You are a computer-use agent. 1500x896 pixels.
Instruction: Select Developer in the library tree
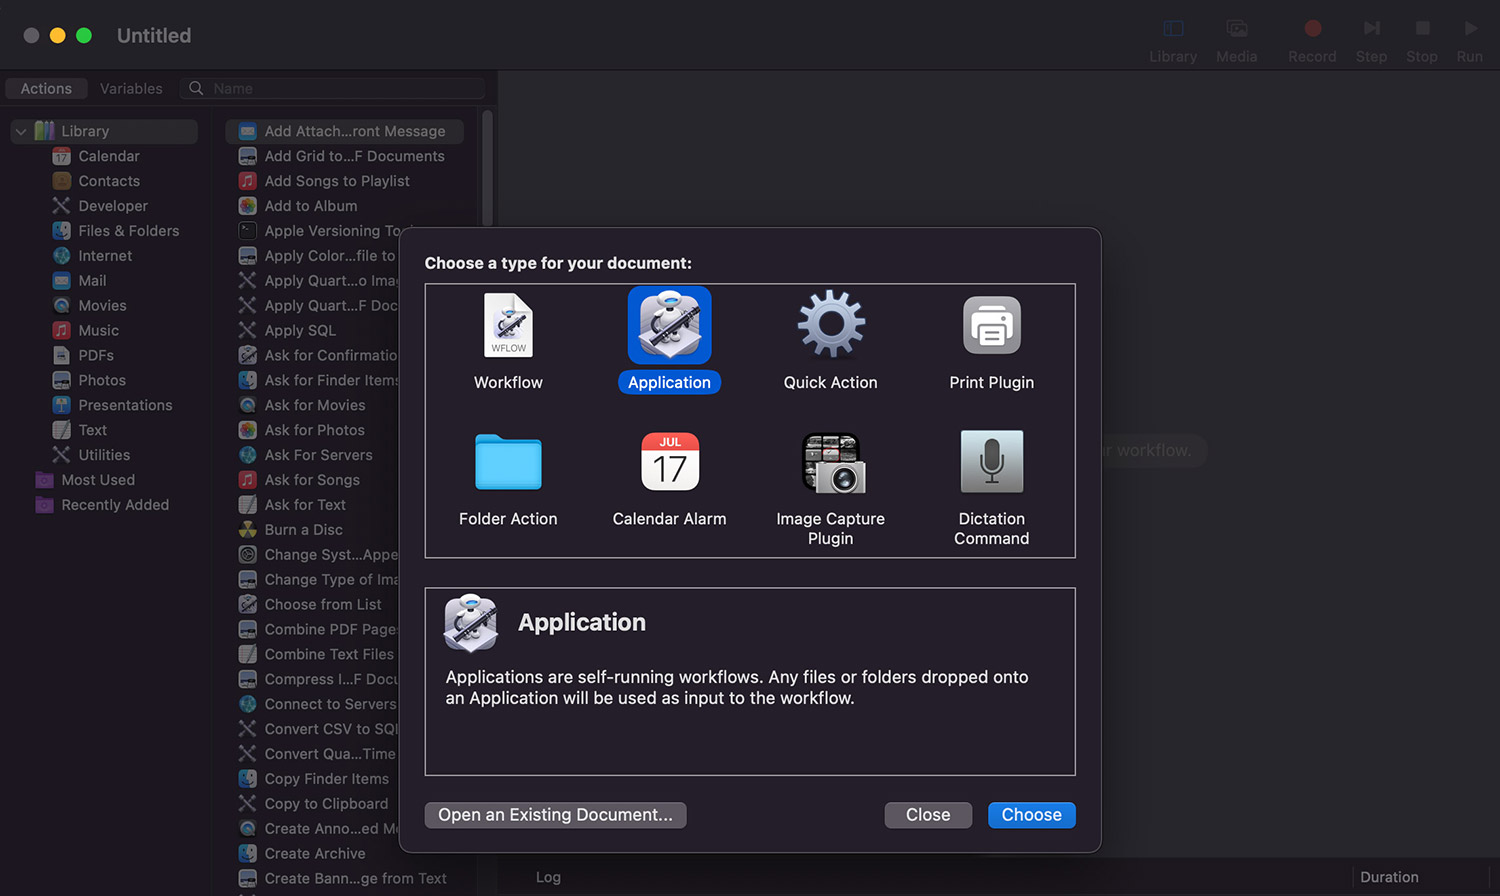(113, 206)
